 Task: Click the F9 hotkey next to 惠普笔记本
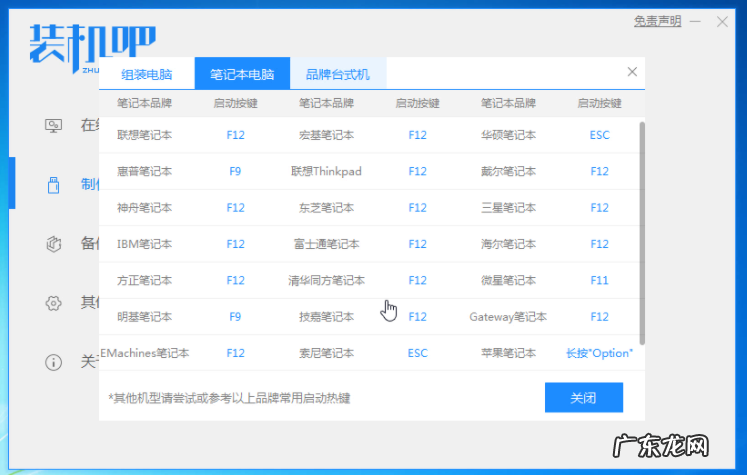coord(235,171)
